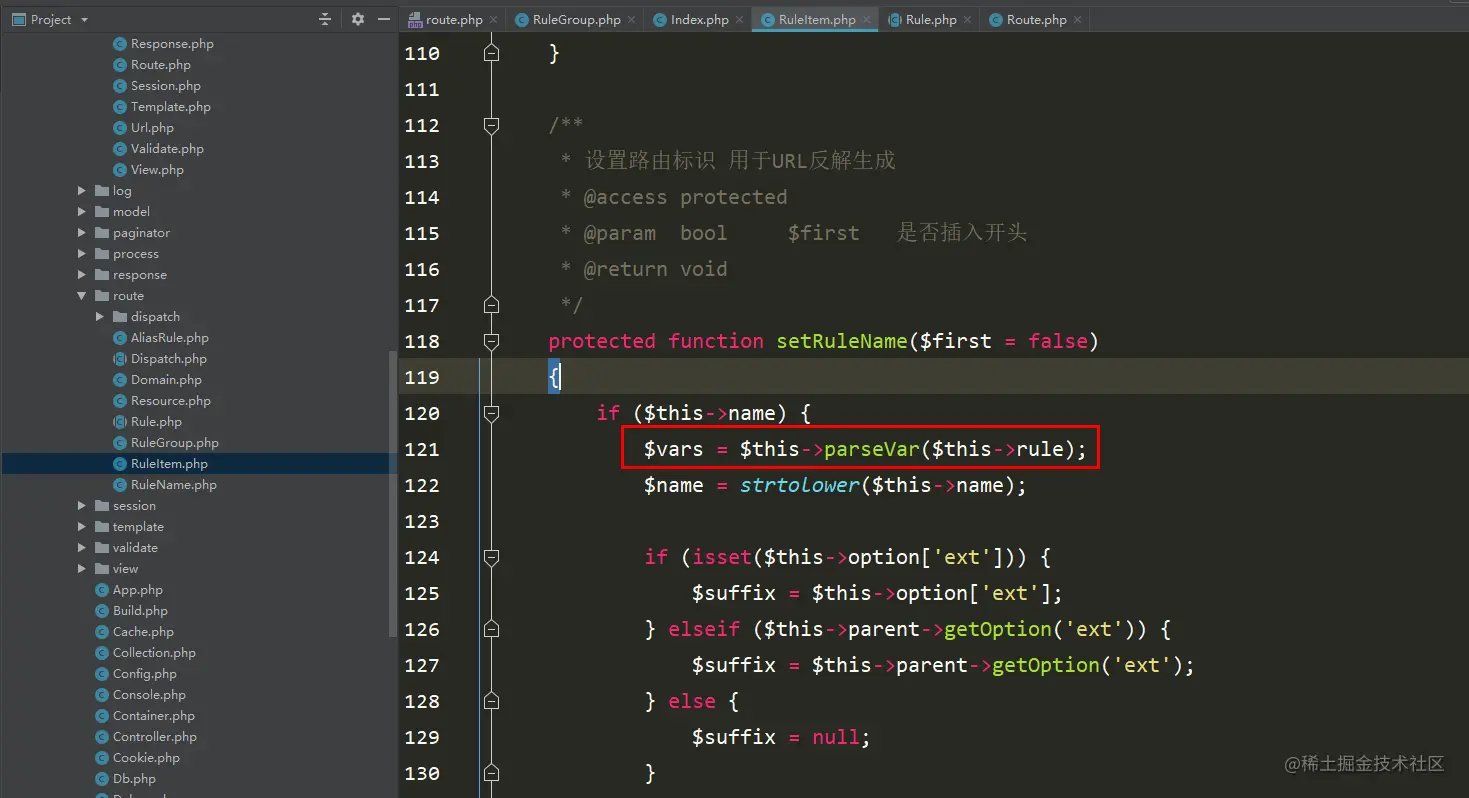Click line number 122 in gutter
1469x798 pixels.
pyautogui.click(x=422, y=485)
